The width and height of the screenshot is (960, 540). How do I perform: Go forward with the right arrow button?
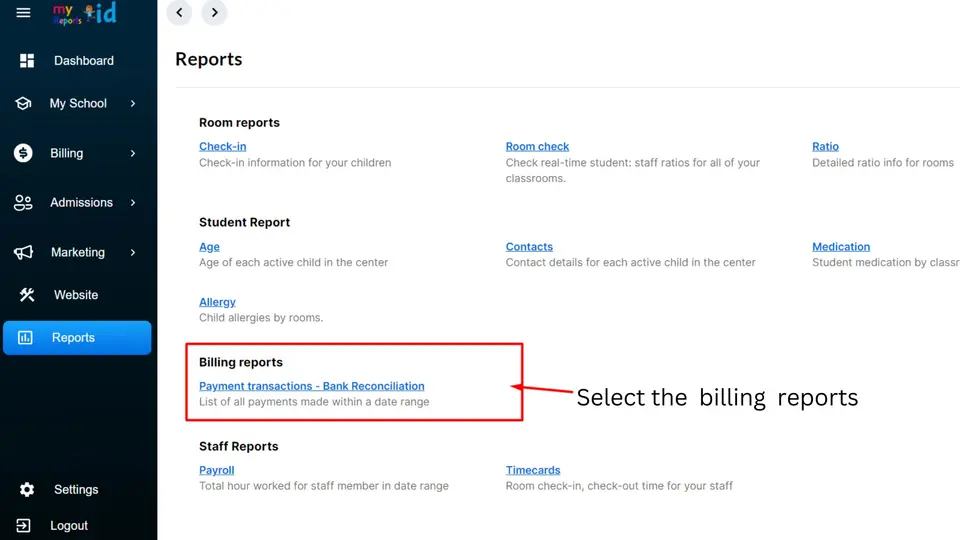[214, 12]
